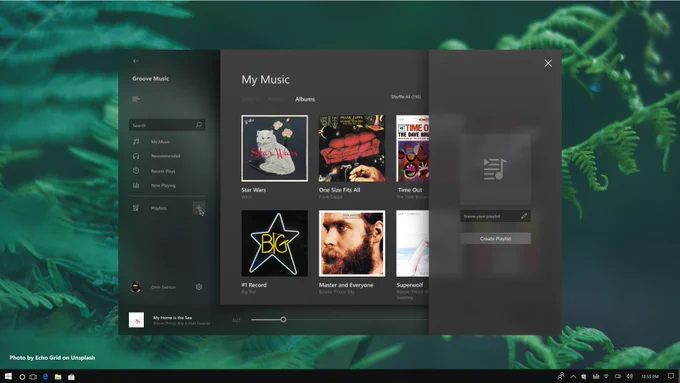
Task: Click the 'Star Wars' album title text
Action: pyautogui.click(x=254, y=190)
